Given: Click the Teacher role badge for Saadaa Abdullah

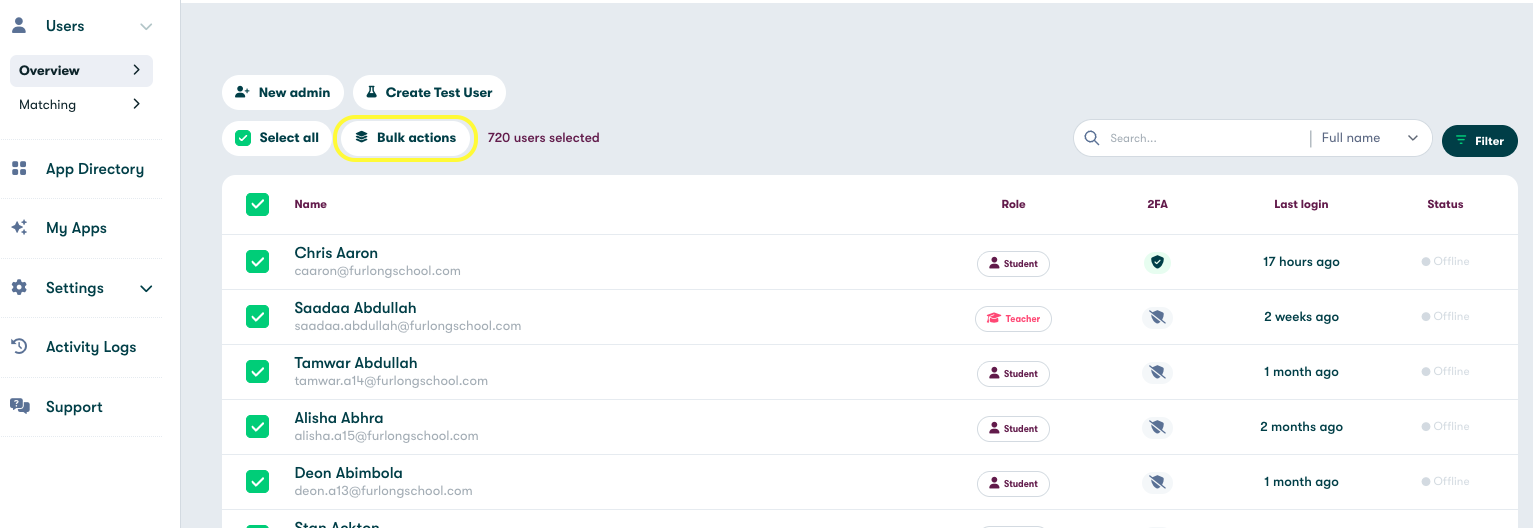Looking at the screenshot, I should (x=1013, y=318).
